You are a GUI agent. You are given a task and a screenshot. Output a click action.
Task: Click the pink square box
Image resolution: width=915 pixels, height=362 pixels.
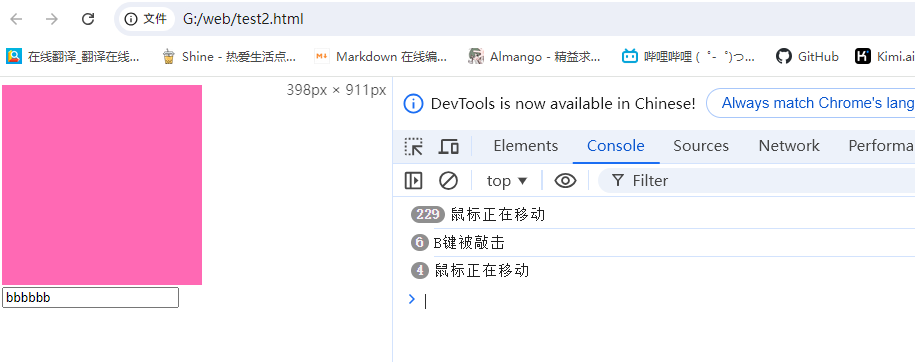tap(102, 185)
